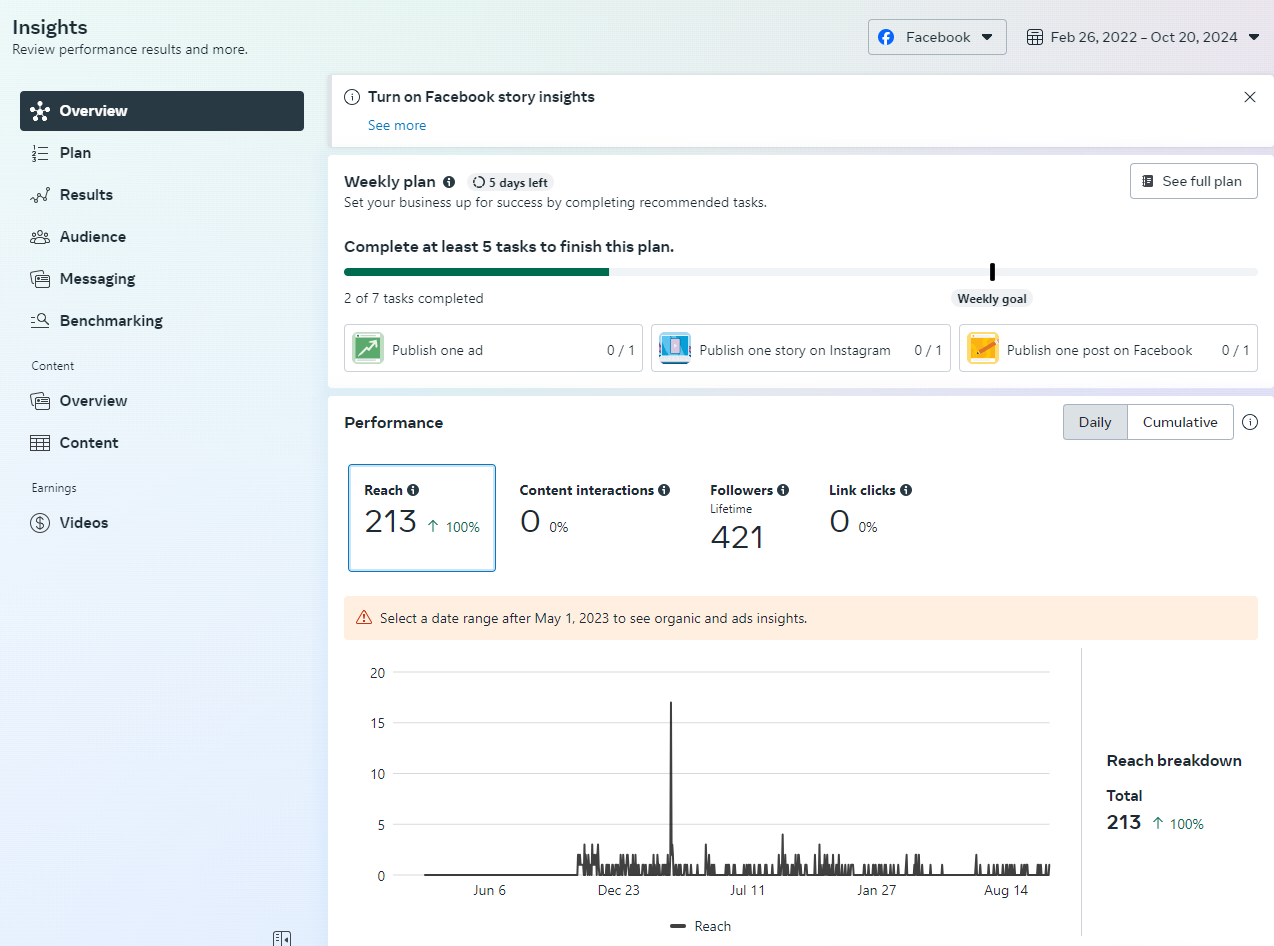Click the Publish one ad green chart icon

tap(368, 348)
